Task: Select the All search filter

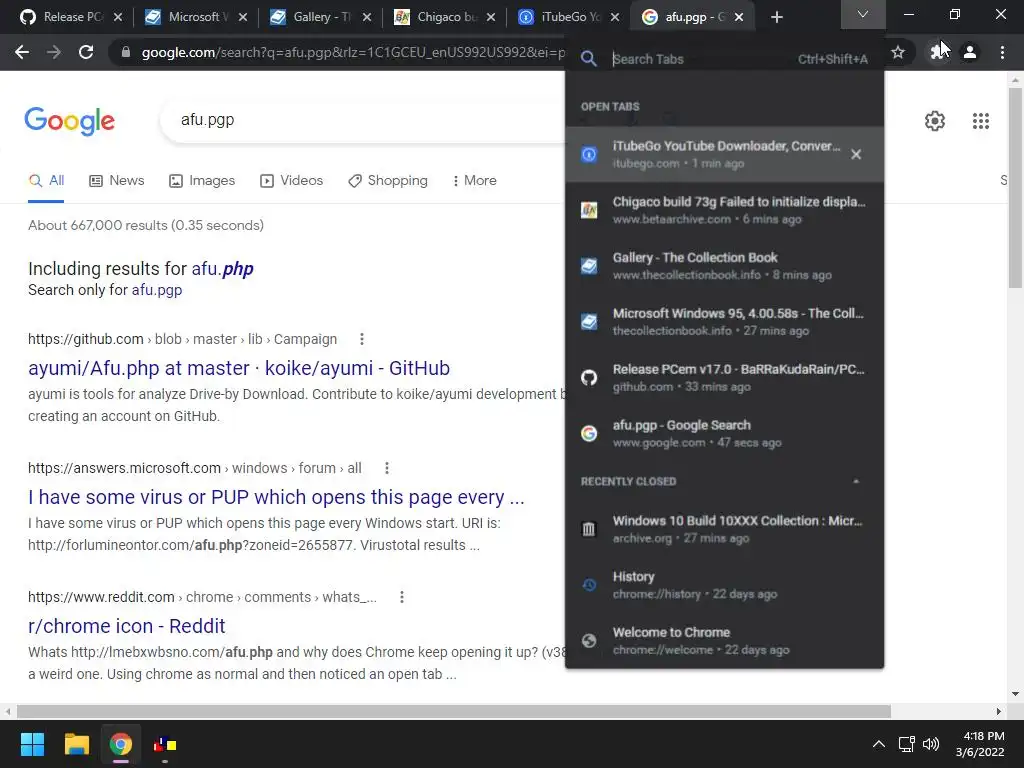Action: [x=46, y=181]
